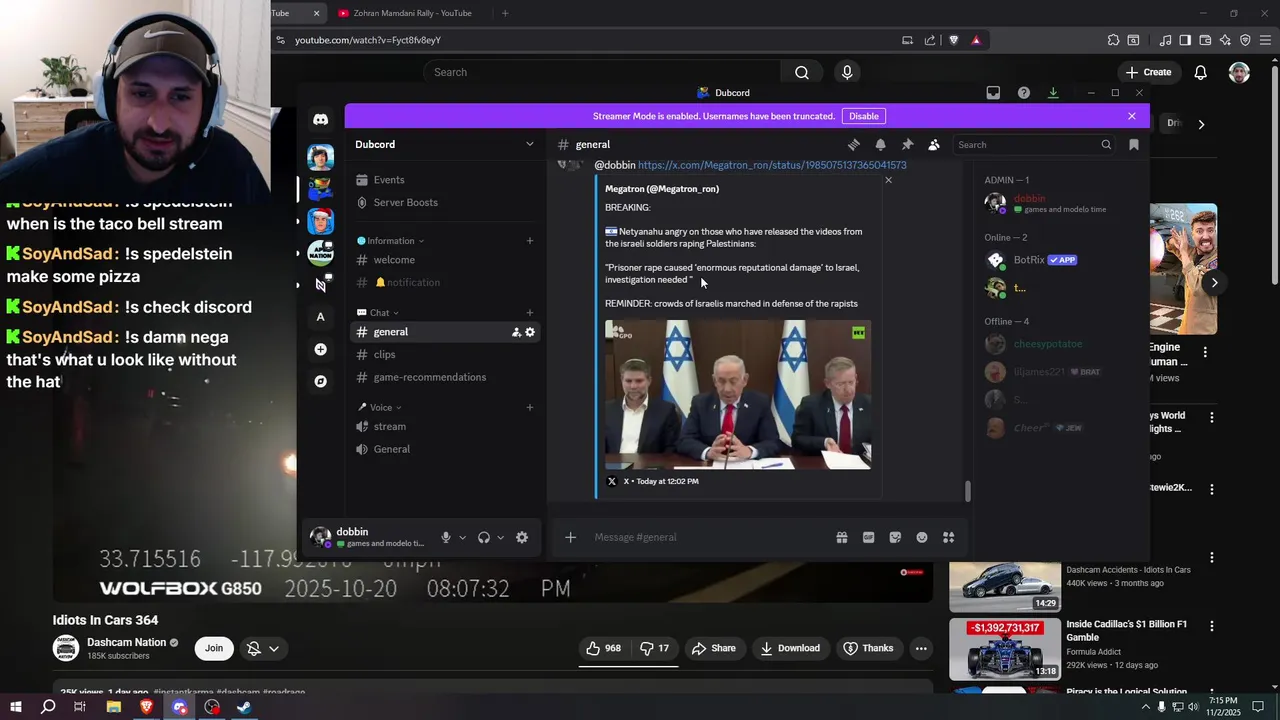This screenshot has width=1280, height=720.
Task: Join the stream voice channel
Action: coord(445,426)
